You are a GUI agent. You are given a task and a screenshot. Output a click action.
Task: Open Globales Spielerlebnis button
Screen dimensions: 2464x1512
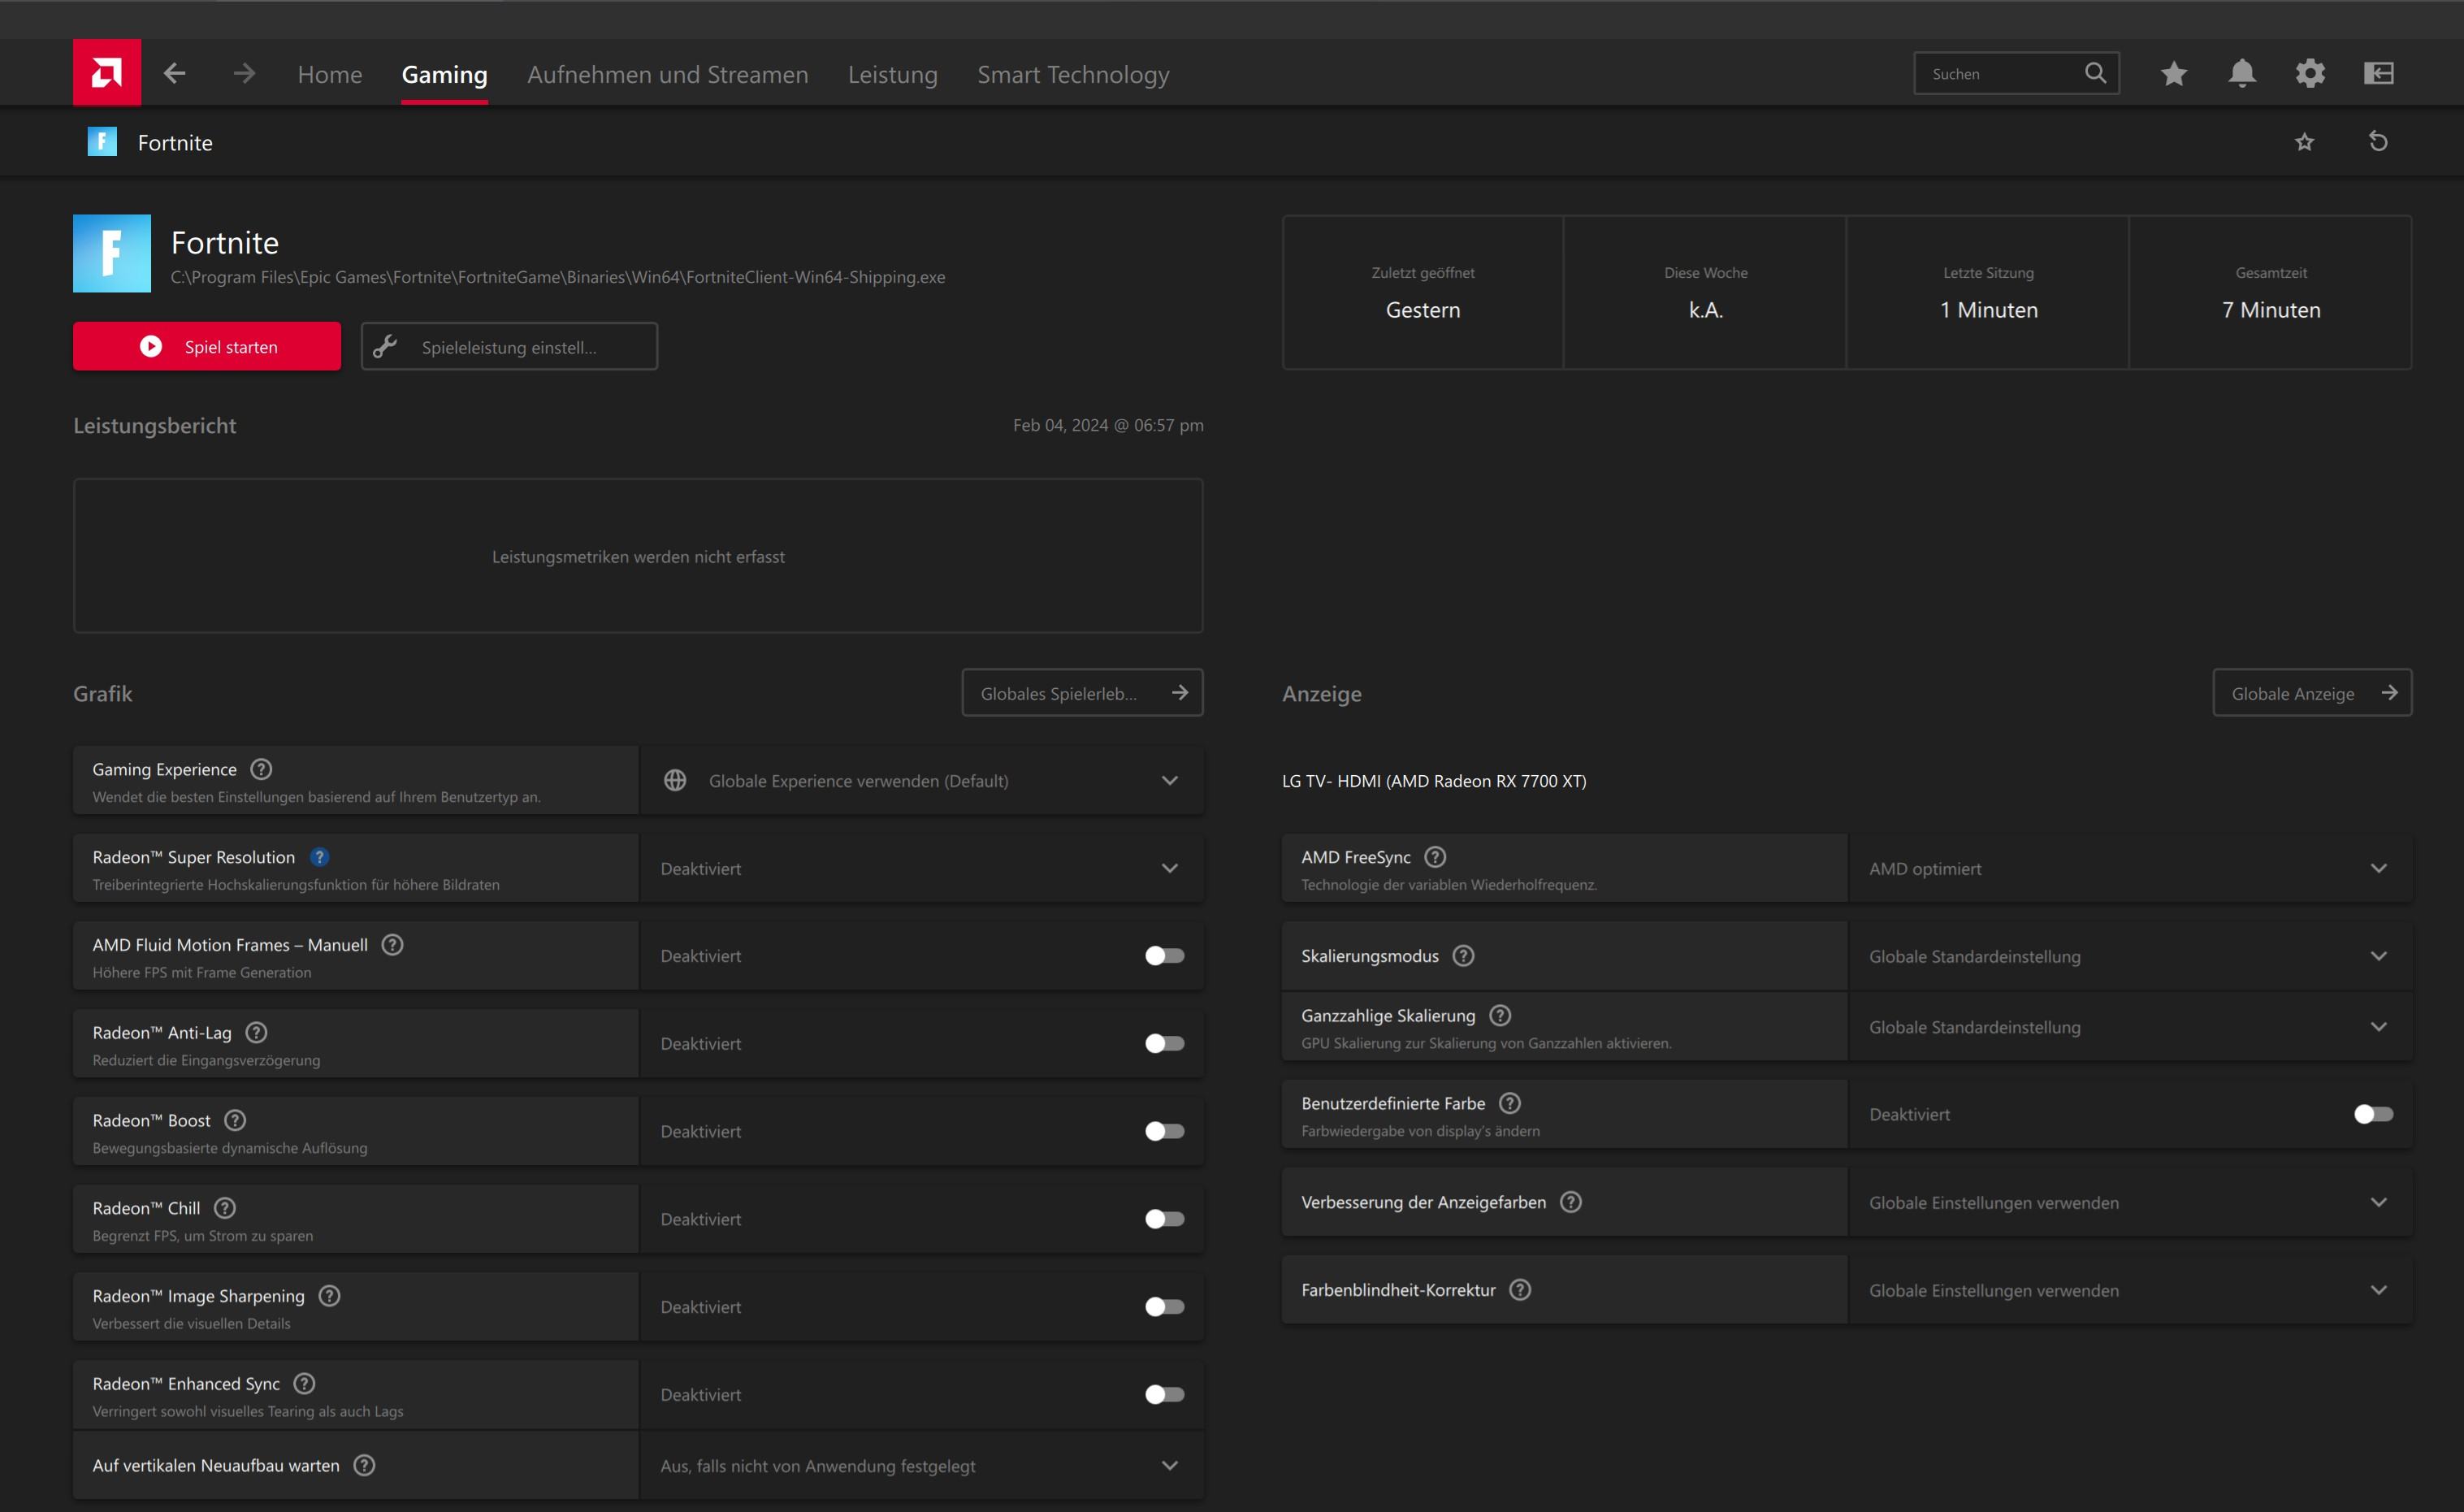tap(1082, 692)
